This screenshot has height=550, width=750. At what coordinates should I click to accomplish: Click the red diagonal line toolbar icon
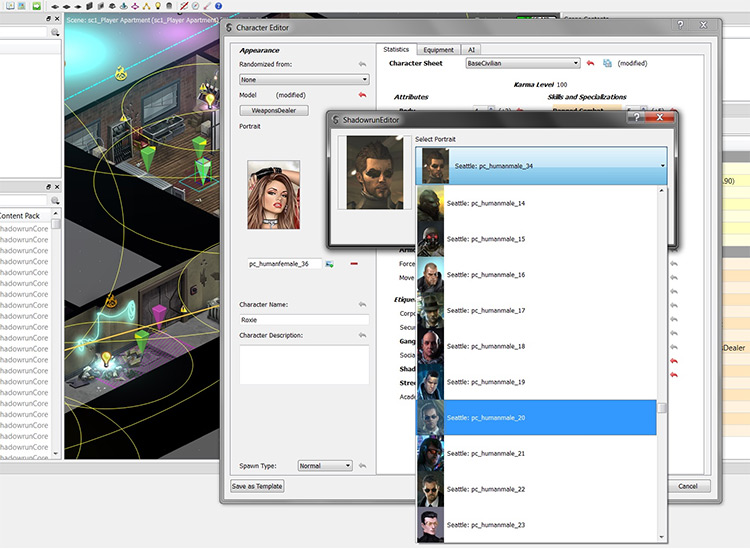184,6
